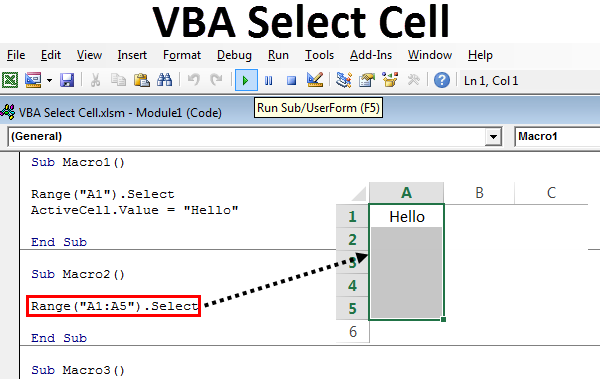Click the Select All corner triangle
Screen dimensions: 600x379
359,193
